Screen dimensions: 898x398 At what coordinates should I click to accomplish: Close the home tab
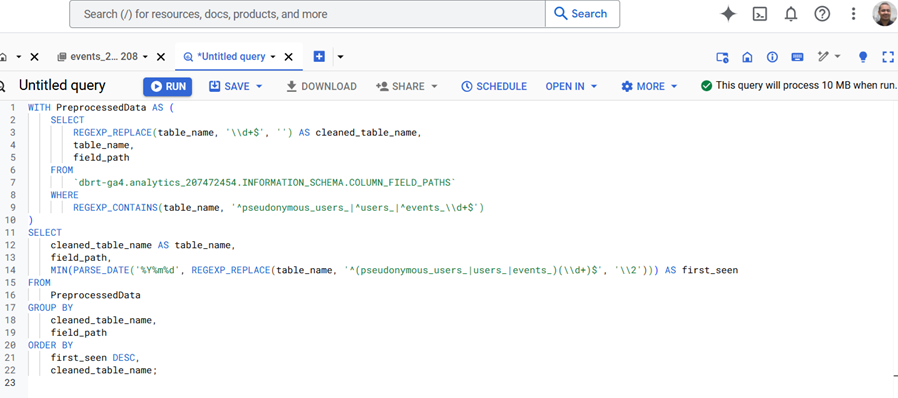[x=34, y=57]
